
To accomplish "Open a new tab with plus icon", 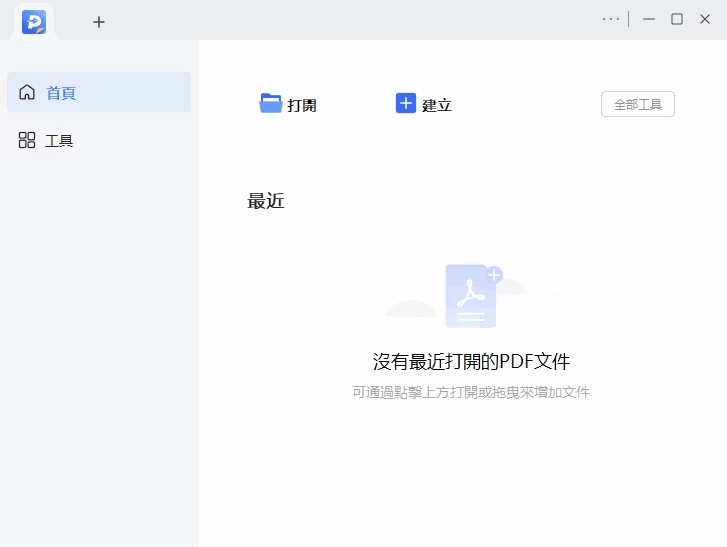I will point(99,21).
